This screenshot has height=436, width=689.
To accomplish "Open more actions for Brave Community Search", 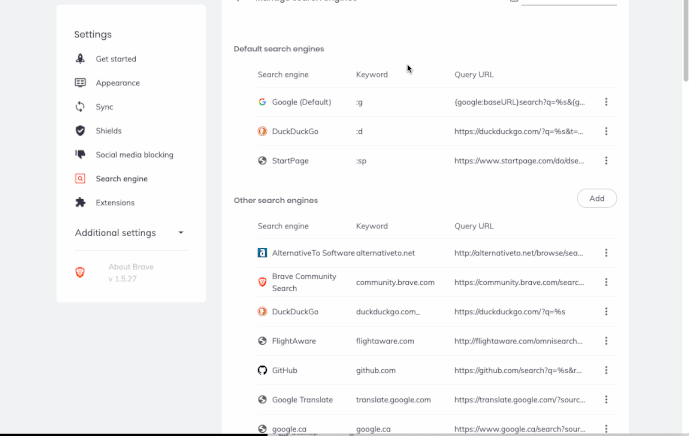I will point(606,282).
